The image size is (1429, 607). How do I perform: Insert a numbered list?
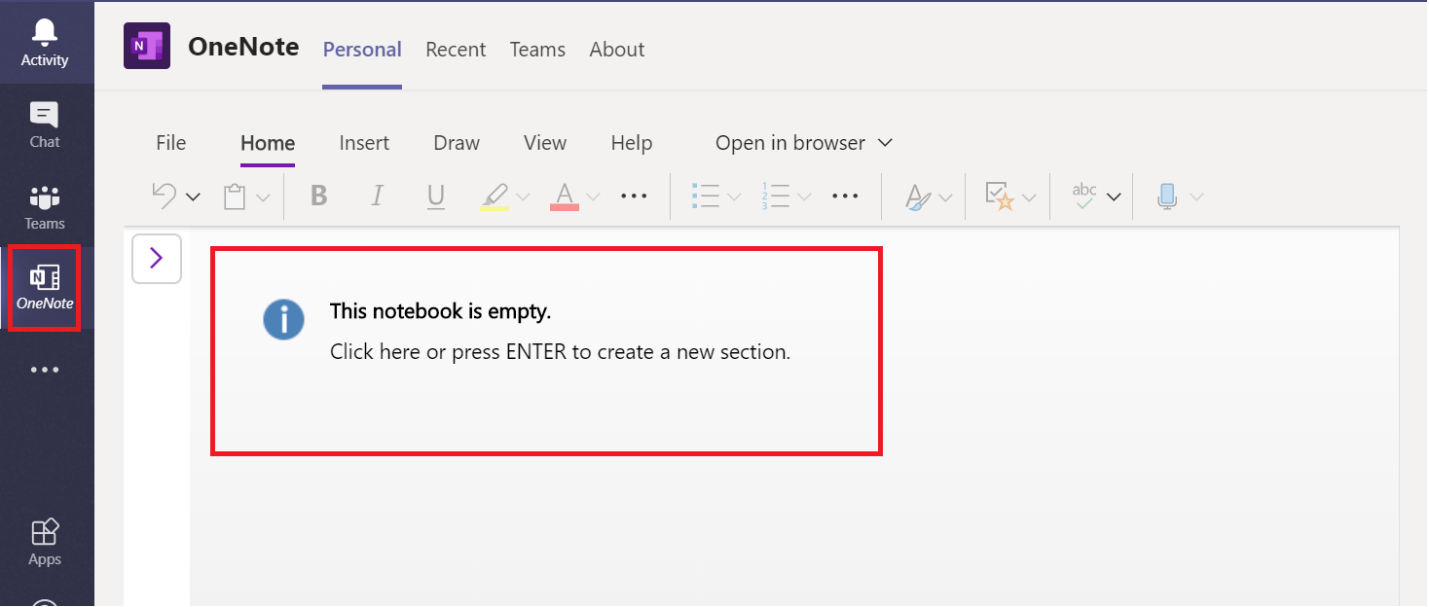pos(776,196)
